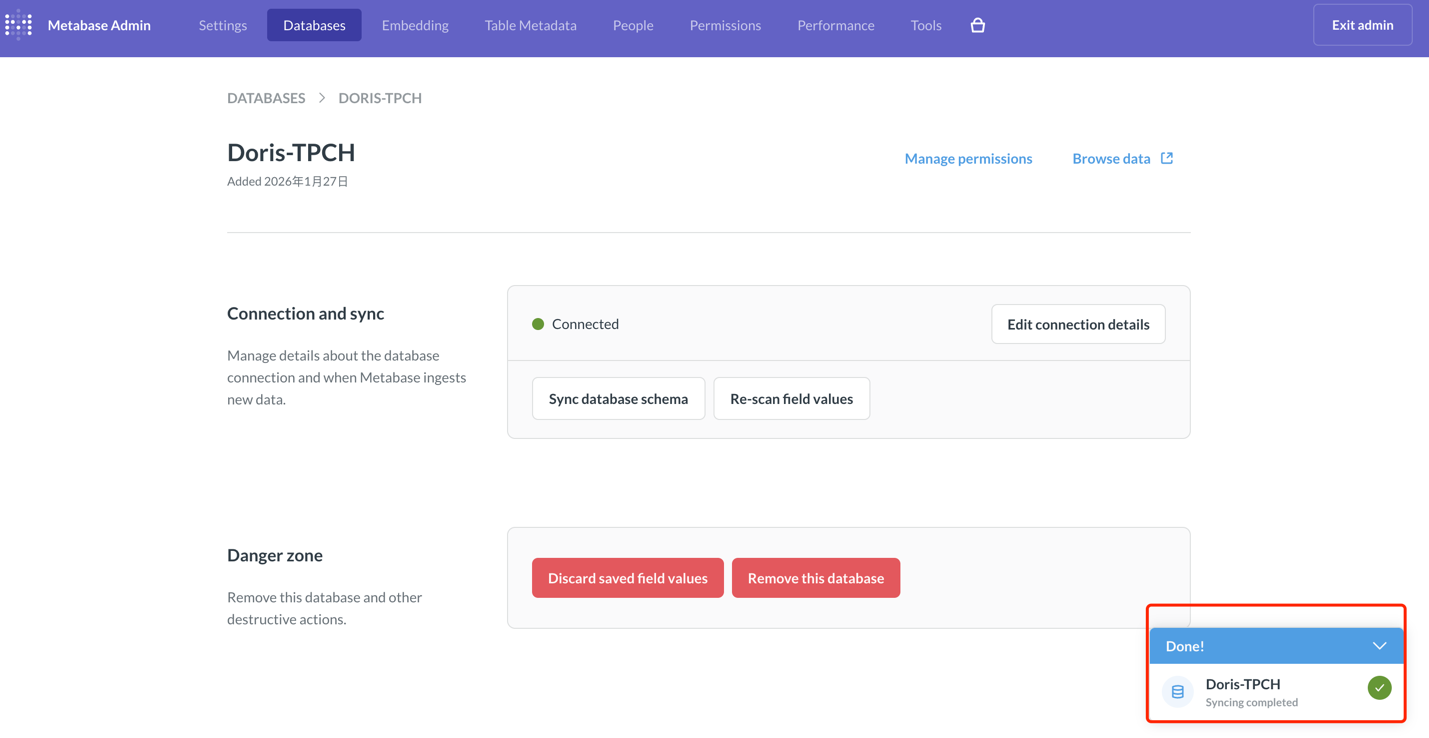Click DATABASES in the breadcrumb
The image size is (1429, 738).
[x=266, y=98]
